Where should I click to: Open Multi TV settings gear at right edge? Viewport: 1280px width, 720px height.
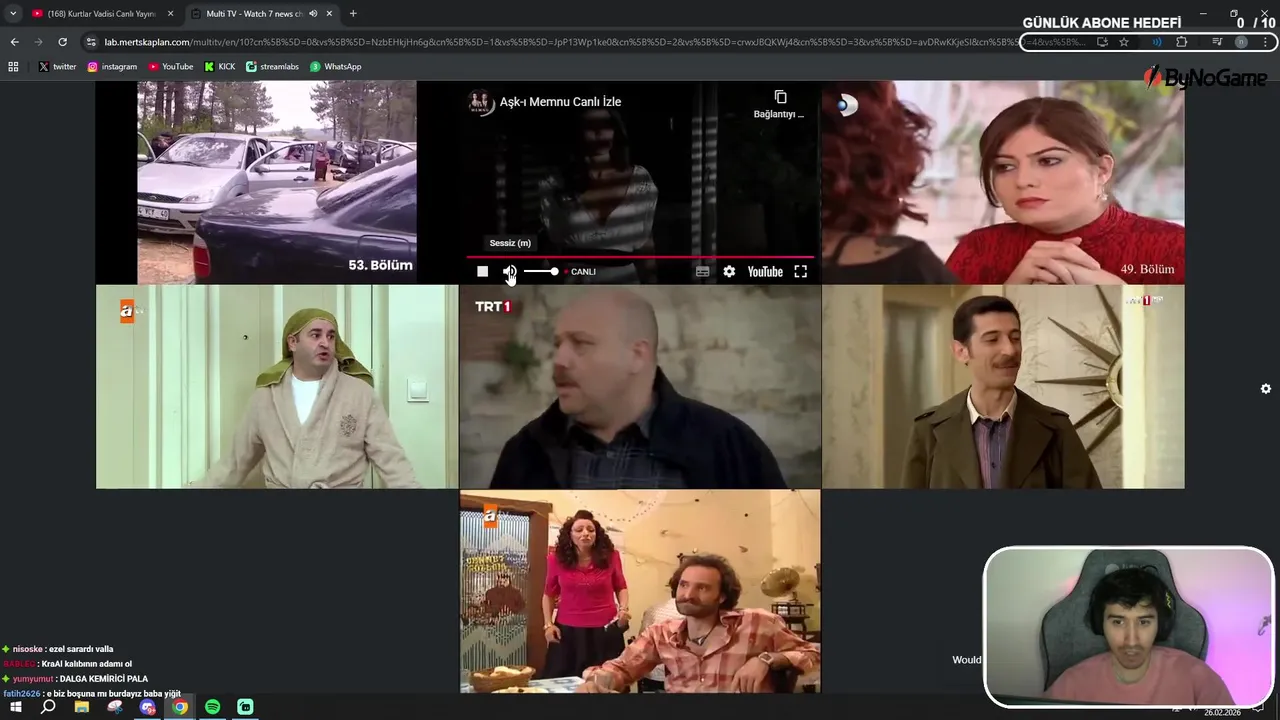(x=1265, y=389)
